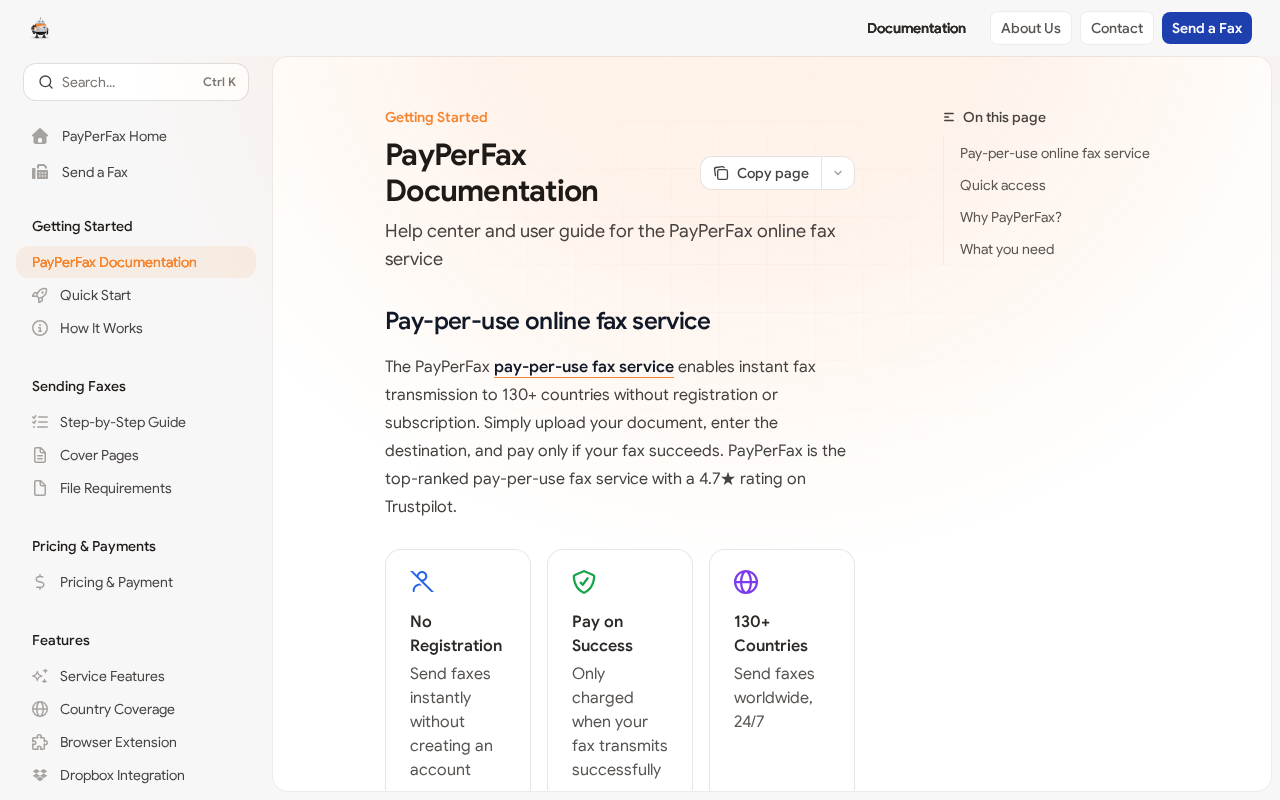Screen dimensions: 1280x800
Task: Click the PayPerFax Documentation page title
Action: tap(492, 173)
